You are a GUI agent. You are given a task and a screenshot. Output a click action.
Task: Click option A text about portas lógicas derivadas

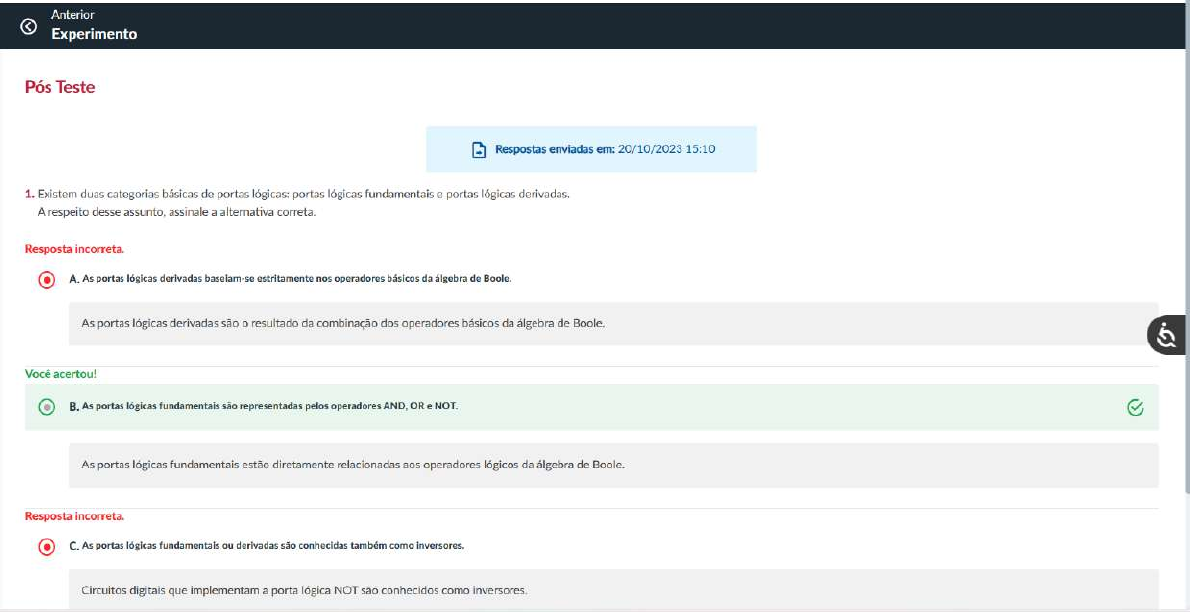pyautogui.click(x=290, y=278)
